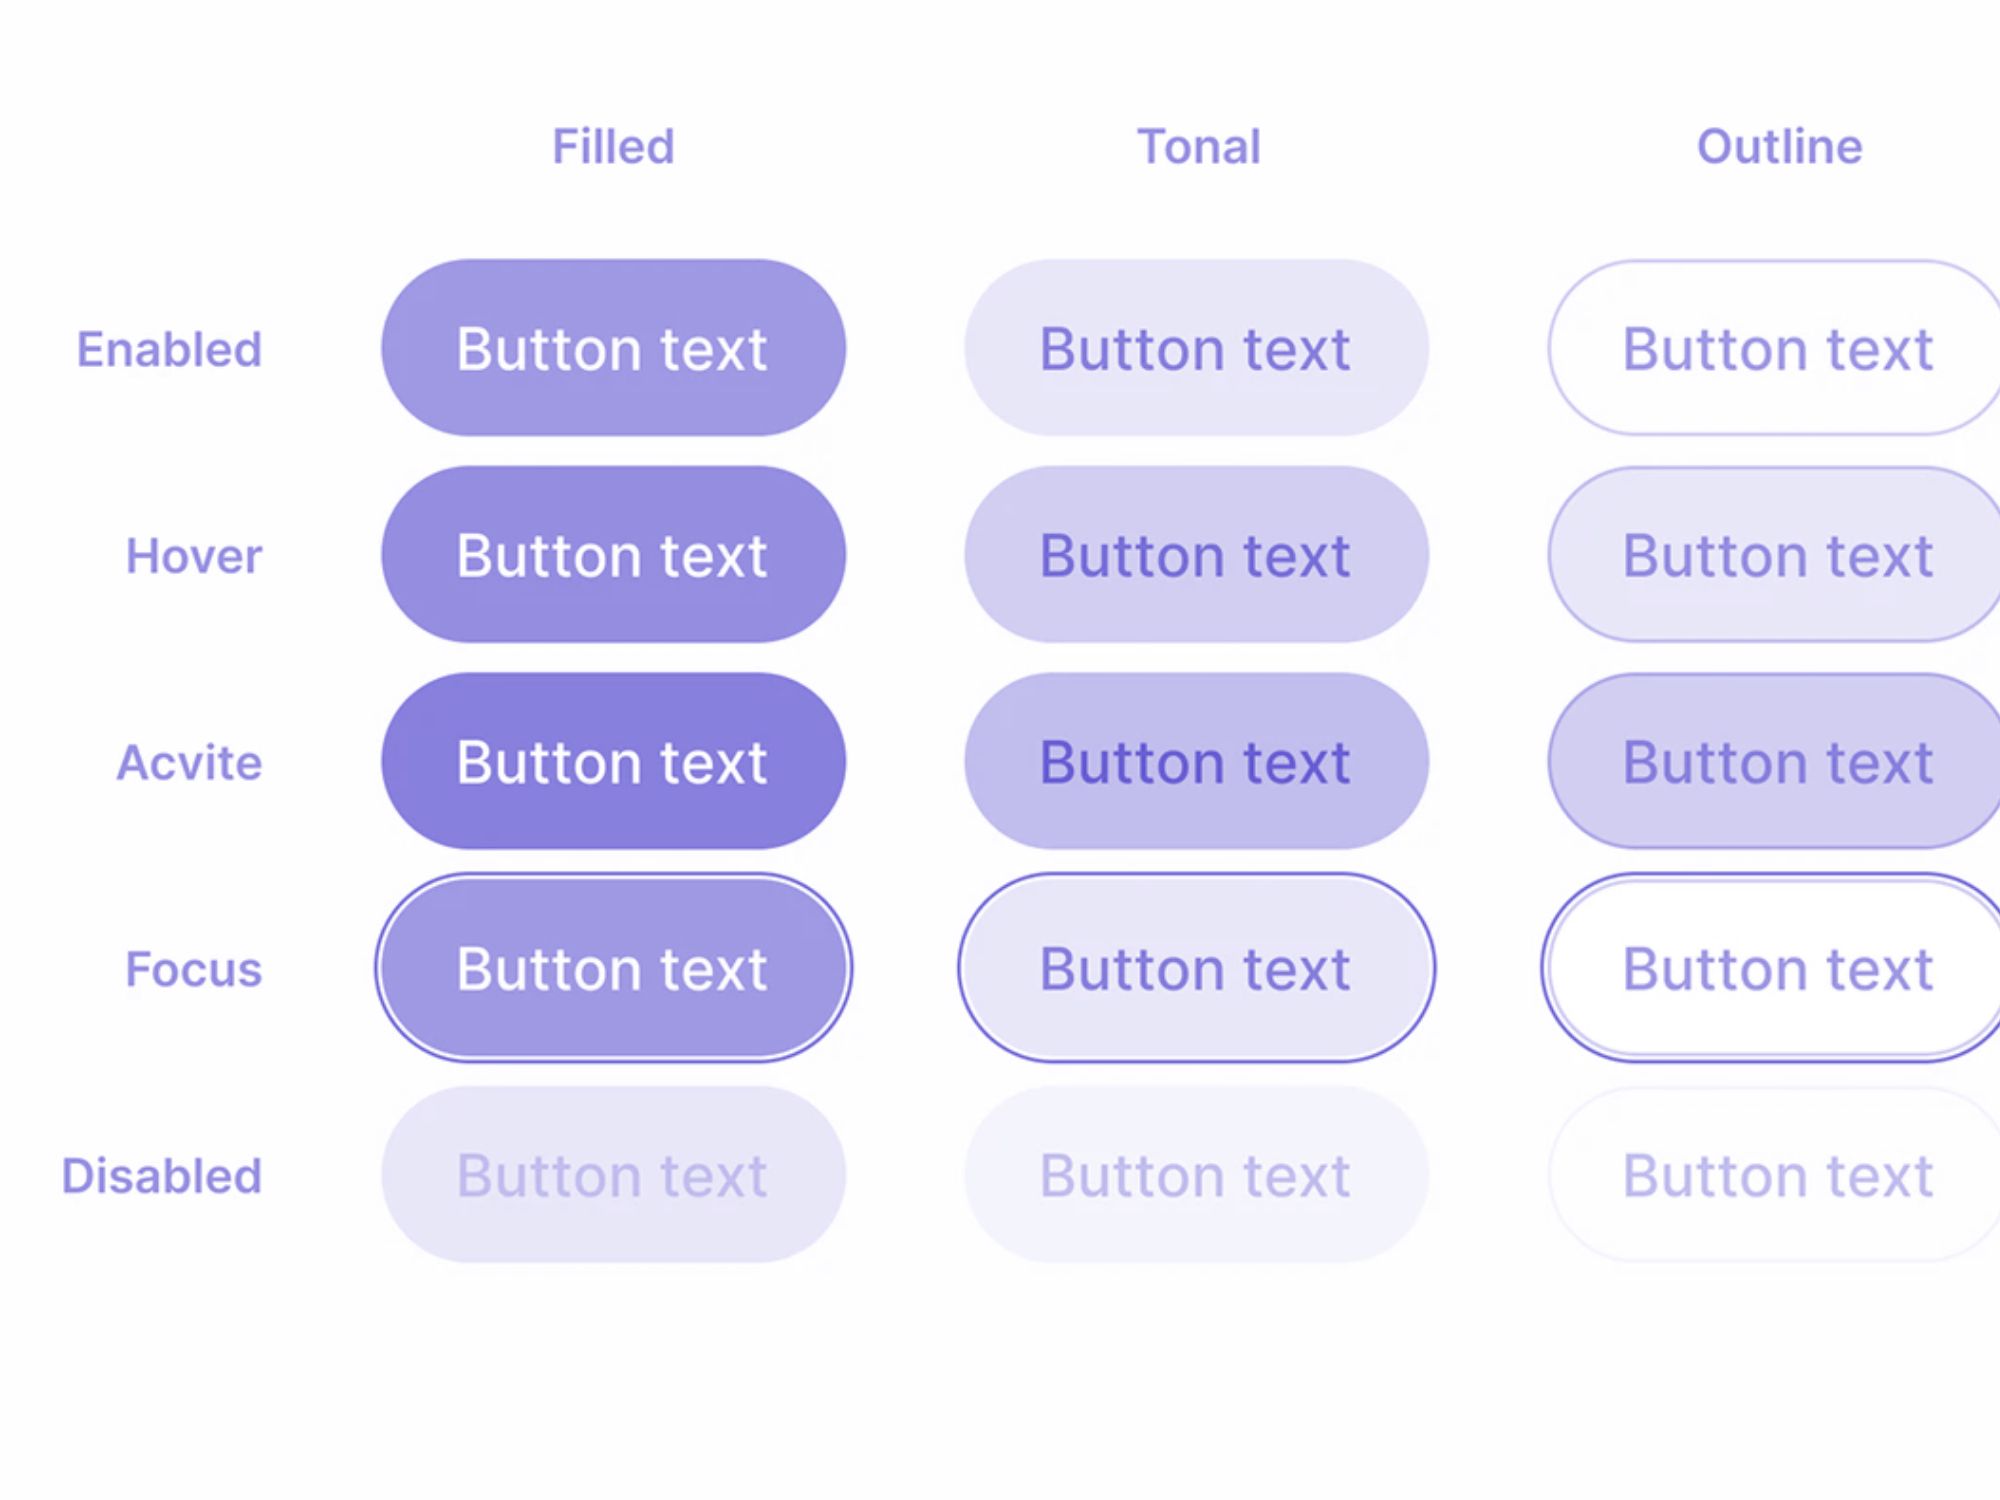Click the Filled Enabled button

coord(613,348)
